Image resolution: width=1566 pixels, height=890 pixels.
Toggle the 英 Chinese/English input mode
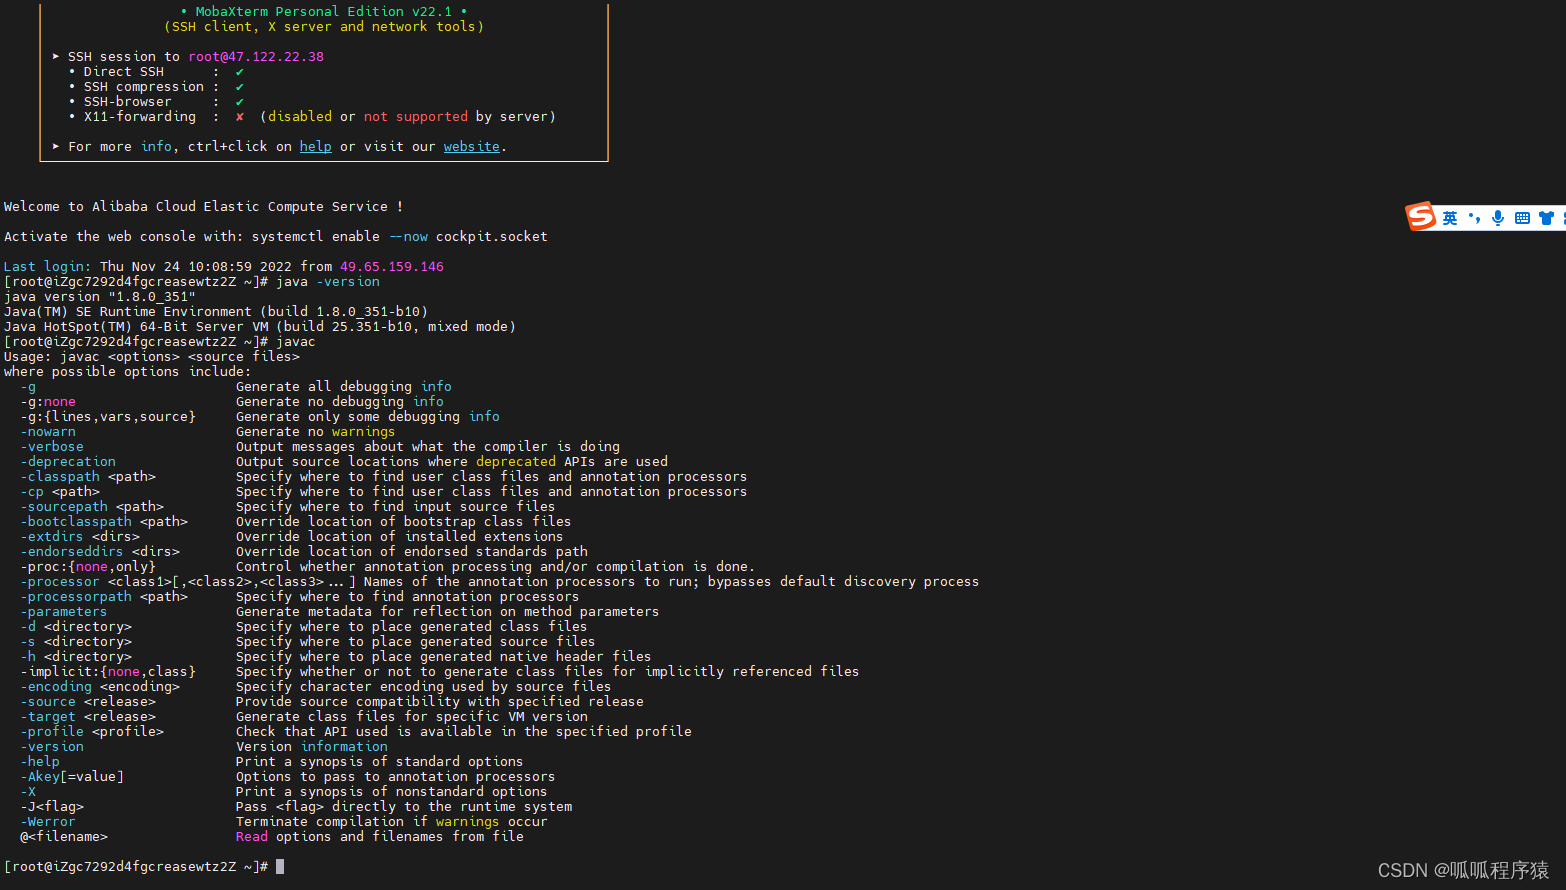point(1450,218)
